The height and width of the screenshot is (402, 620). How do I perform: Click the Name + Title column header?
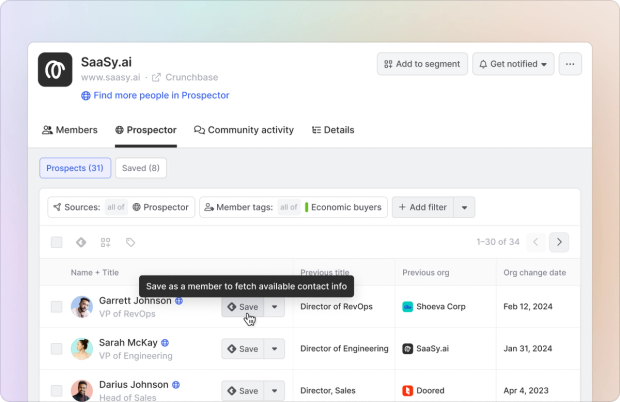point(95,272)
